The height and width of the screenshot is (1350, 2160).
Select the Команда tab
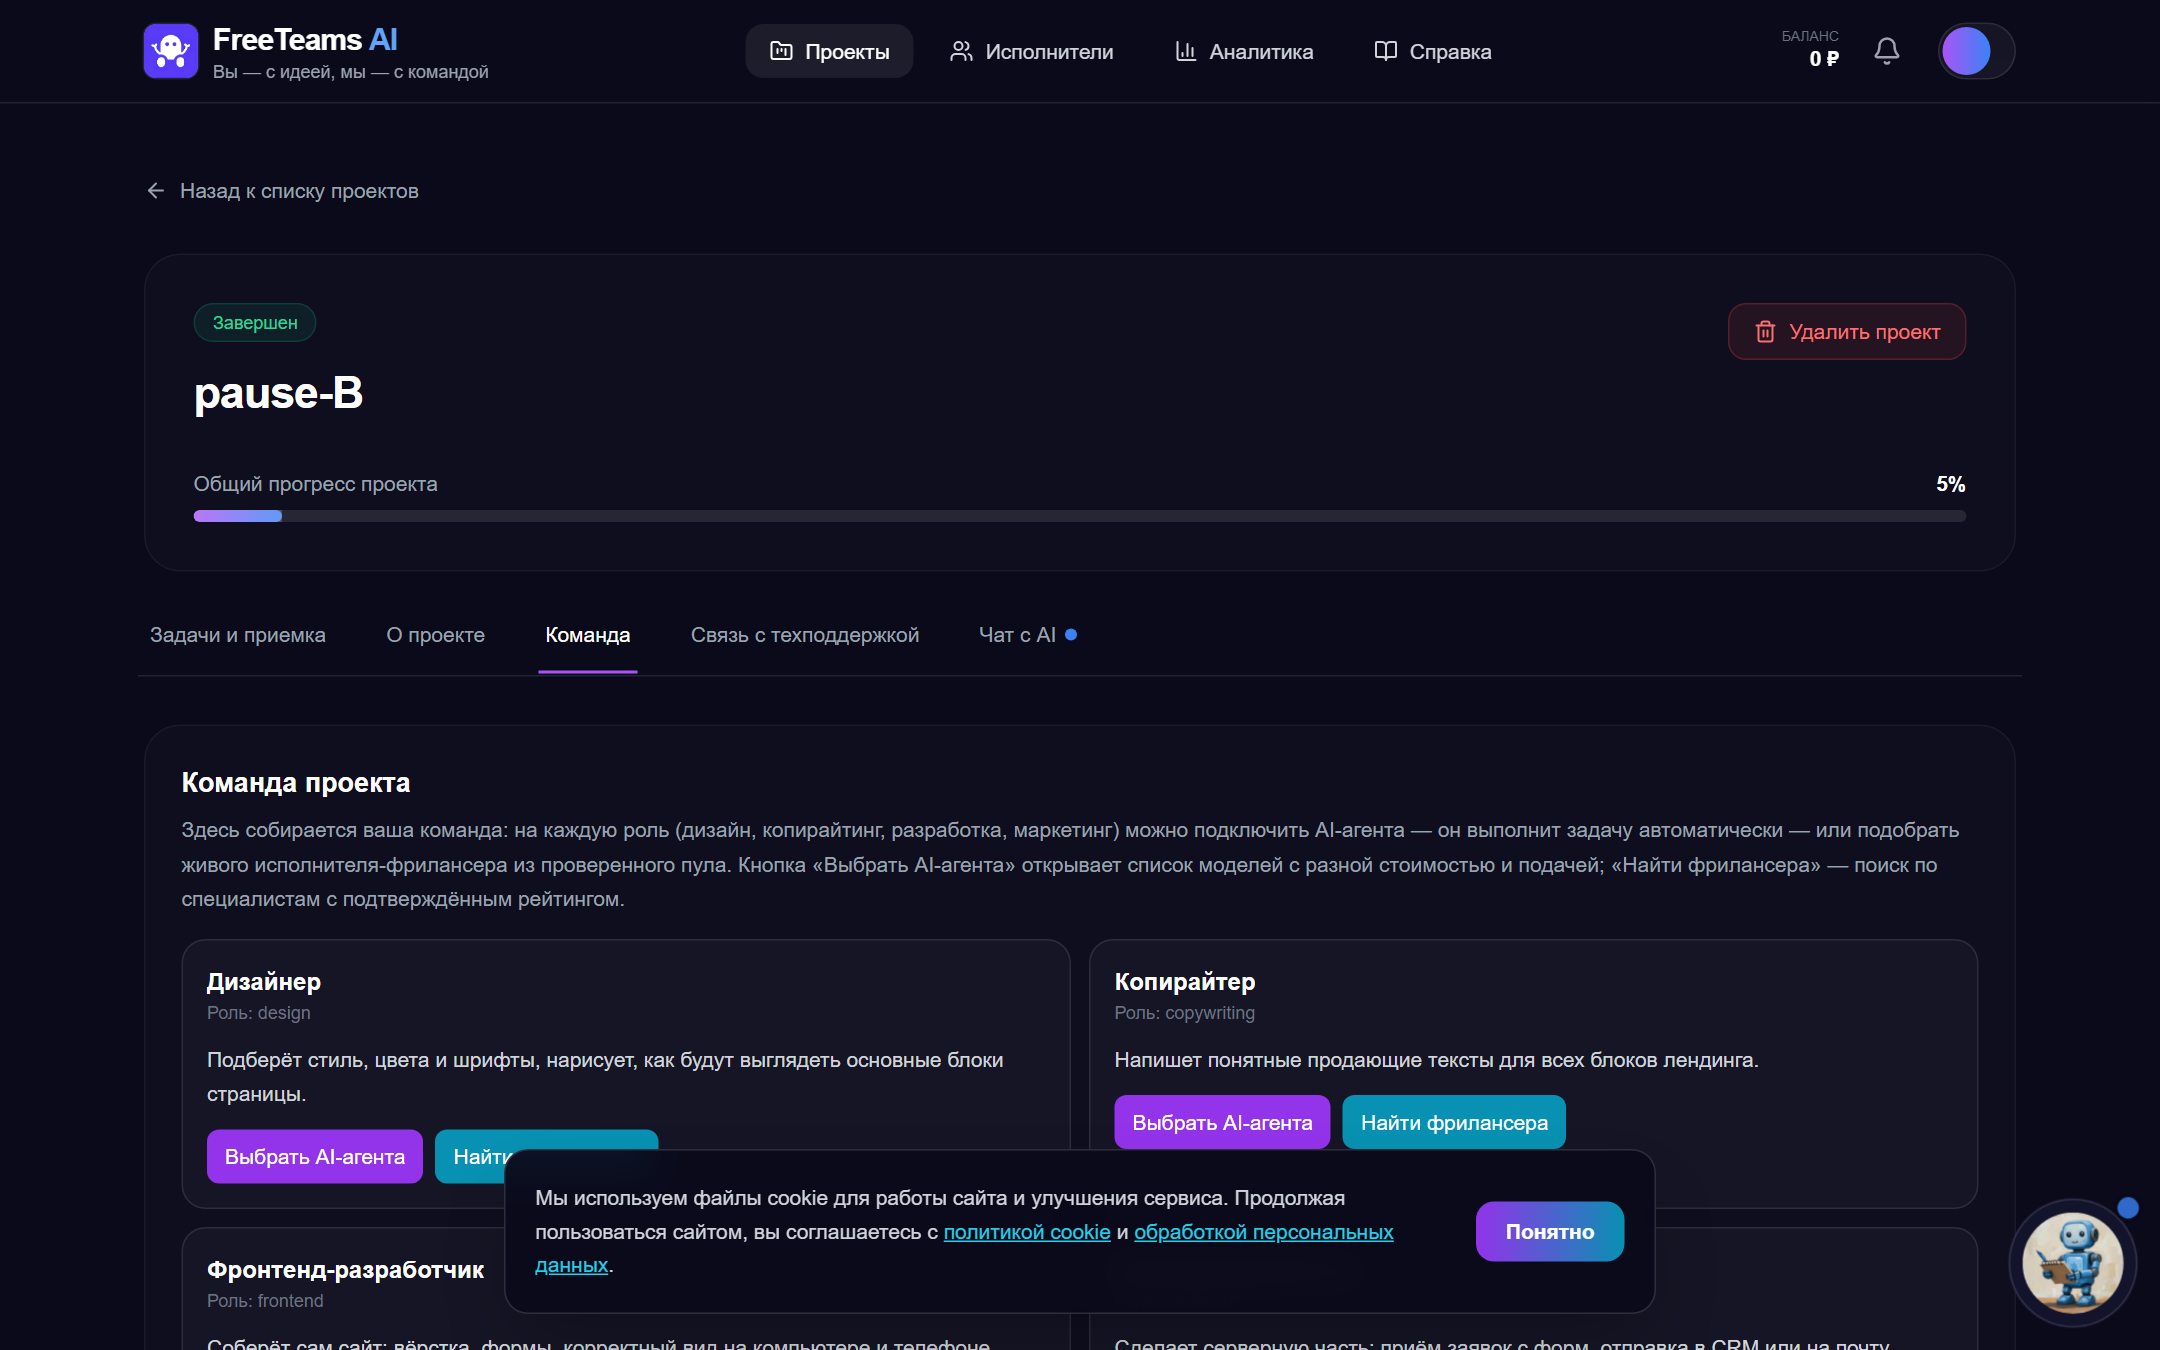tap(587, 635)
